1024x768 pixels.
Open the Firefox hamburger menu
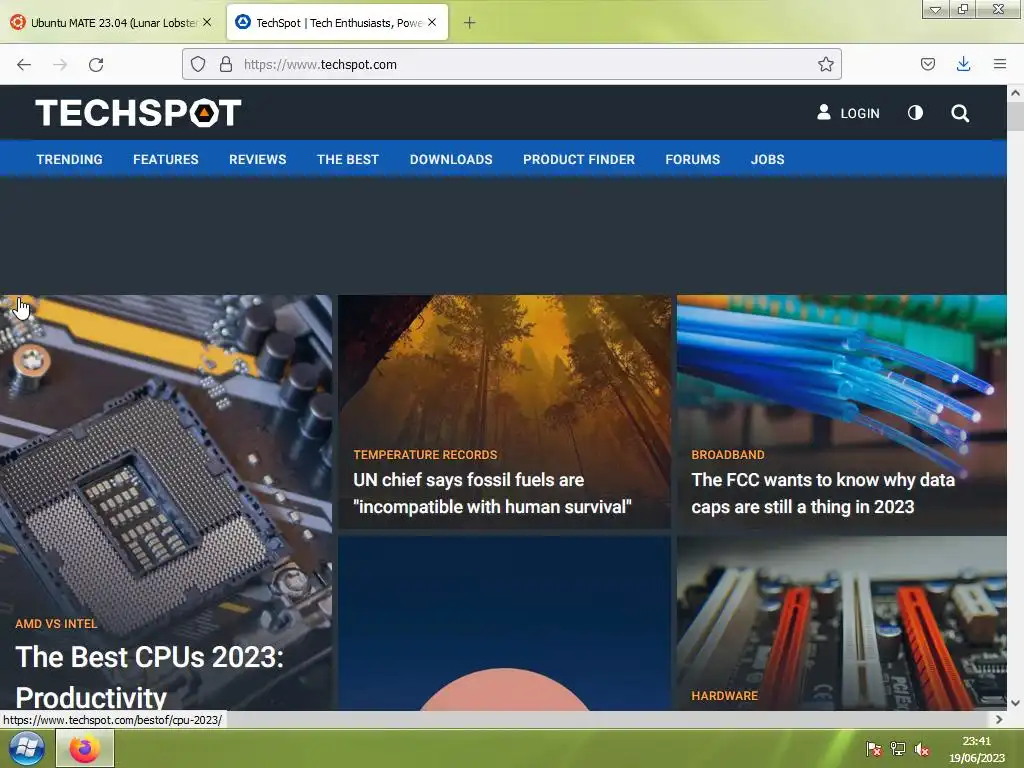point(1000,64)
